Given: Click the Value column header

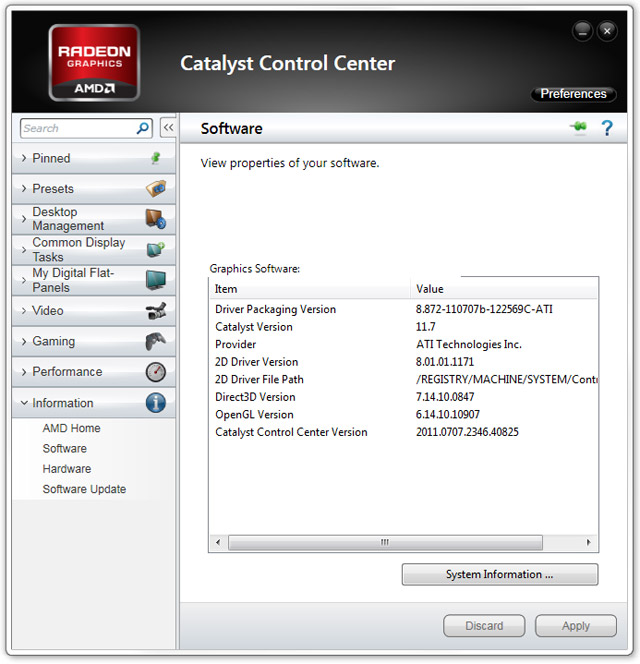Looking at the screenshot, I should pos(504,289).
